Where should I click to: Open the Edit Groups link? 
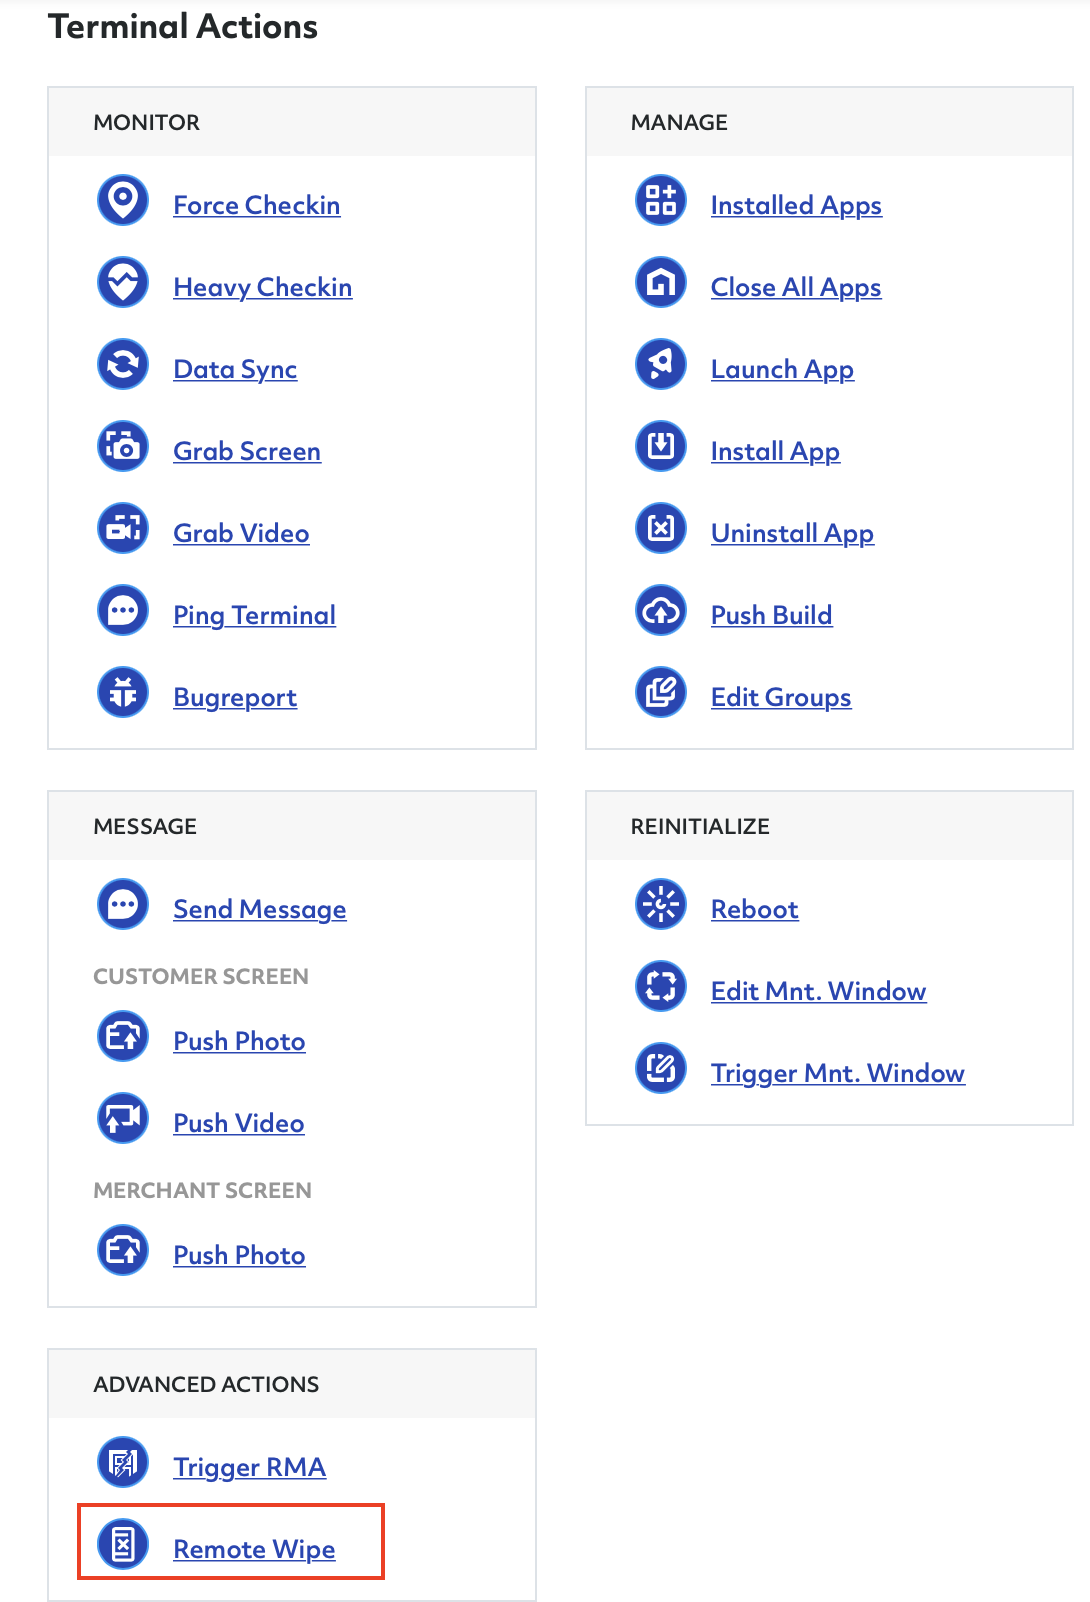[781, 698]
